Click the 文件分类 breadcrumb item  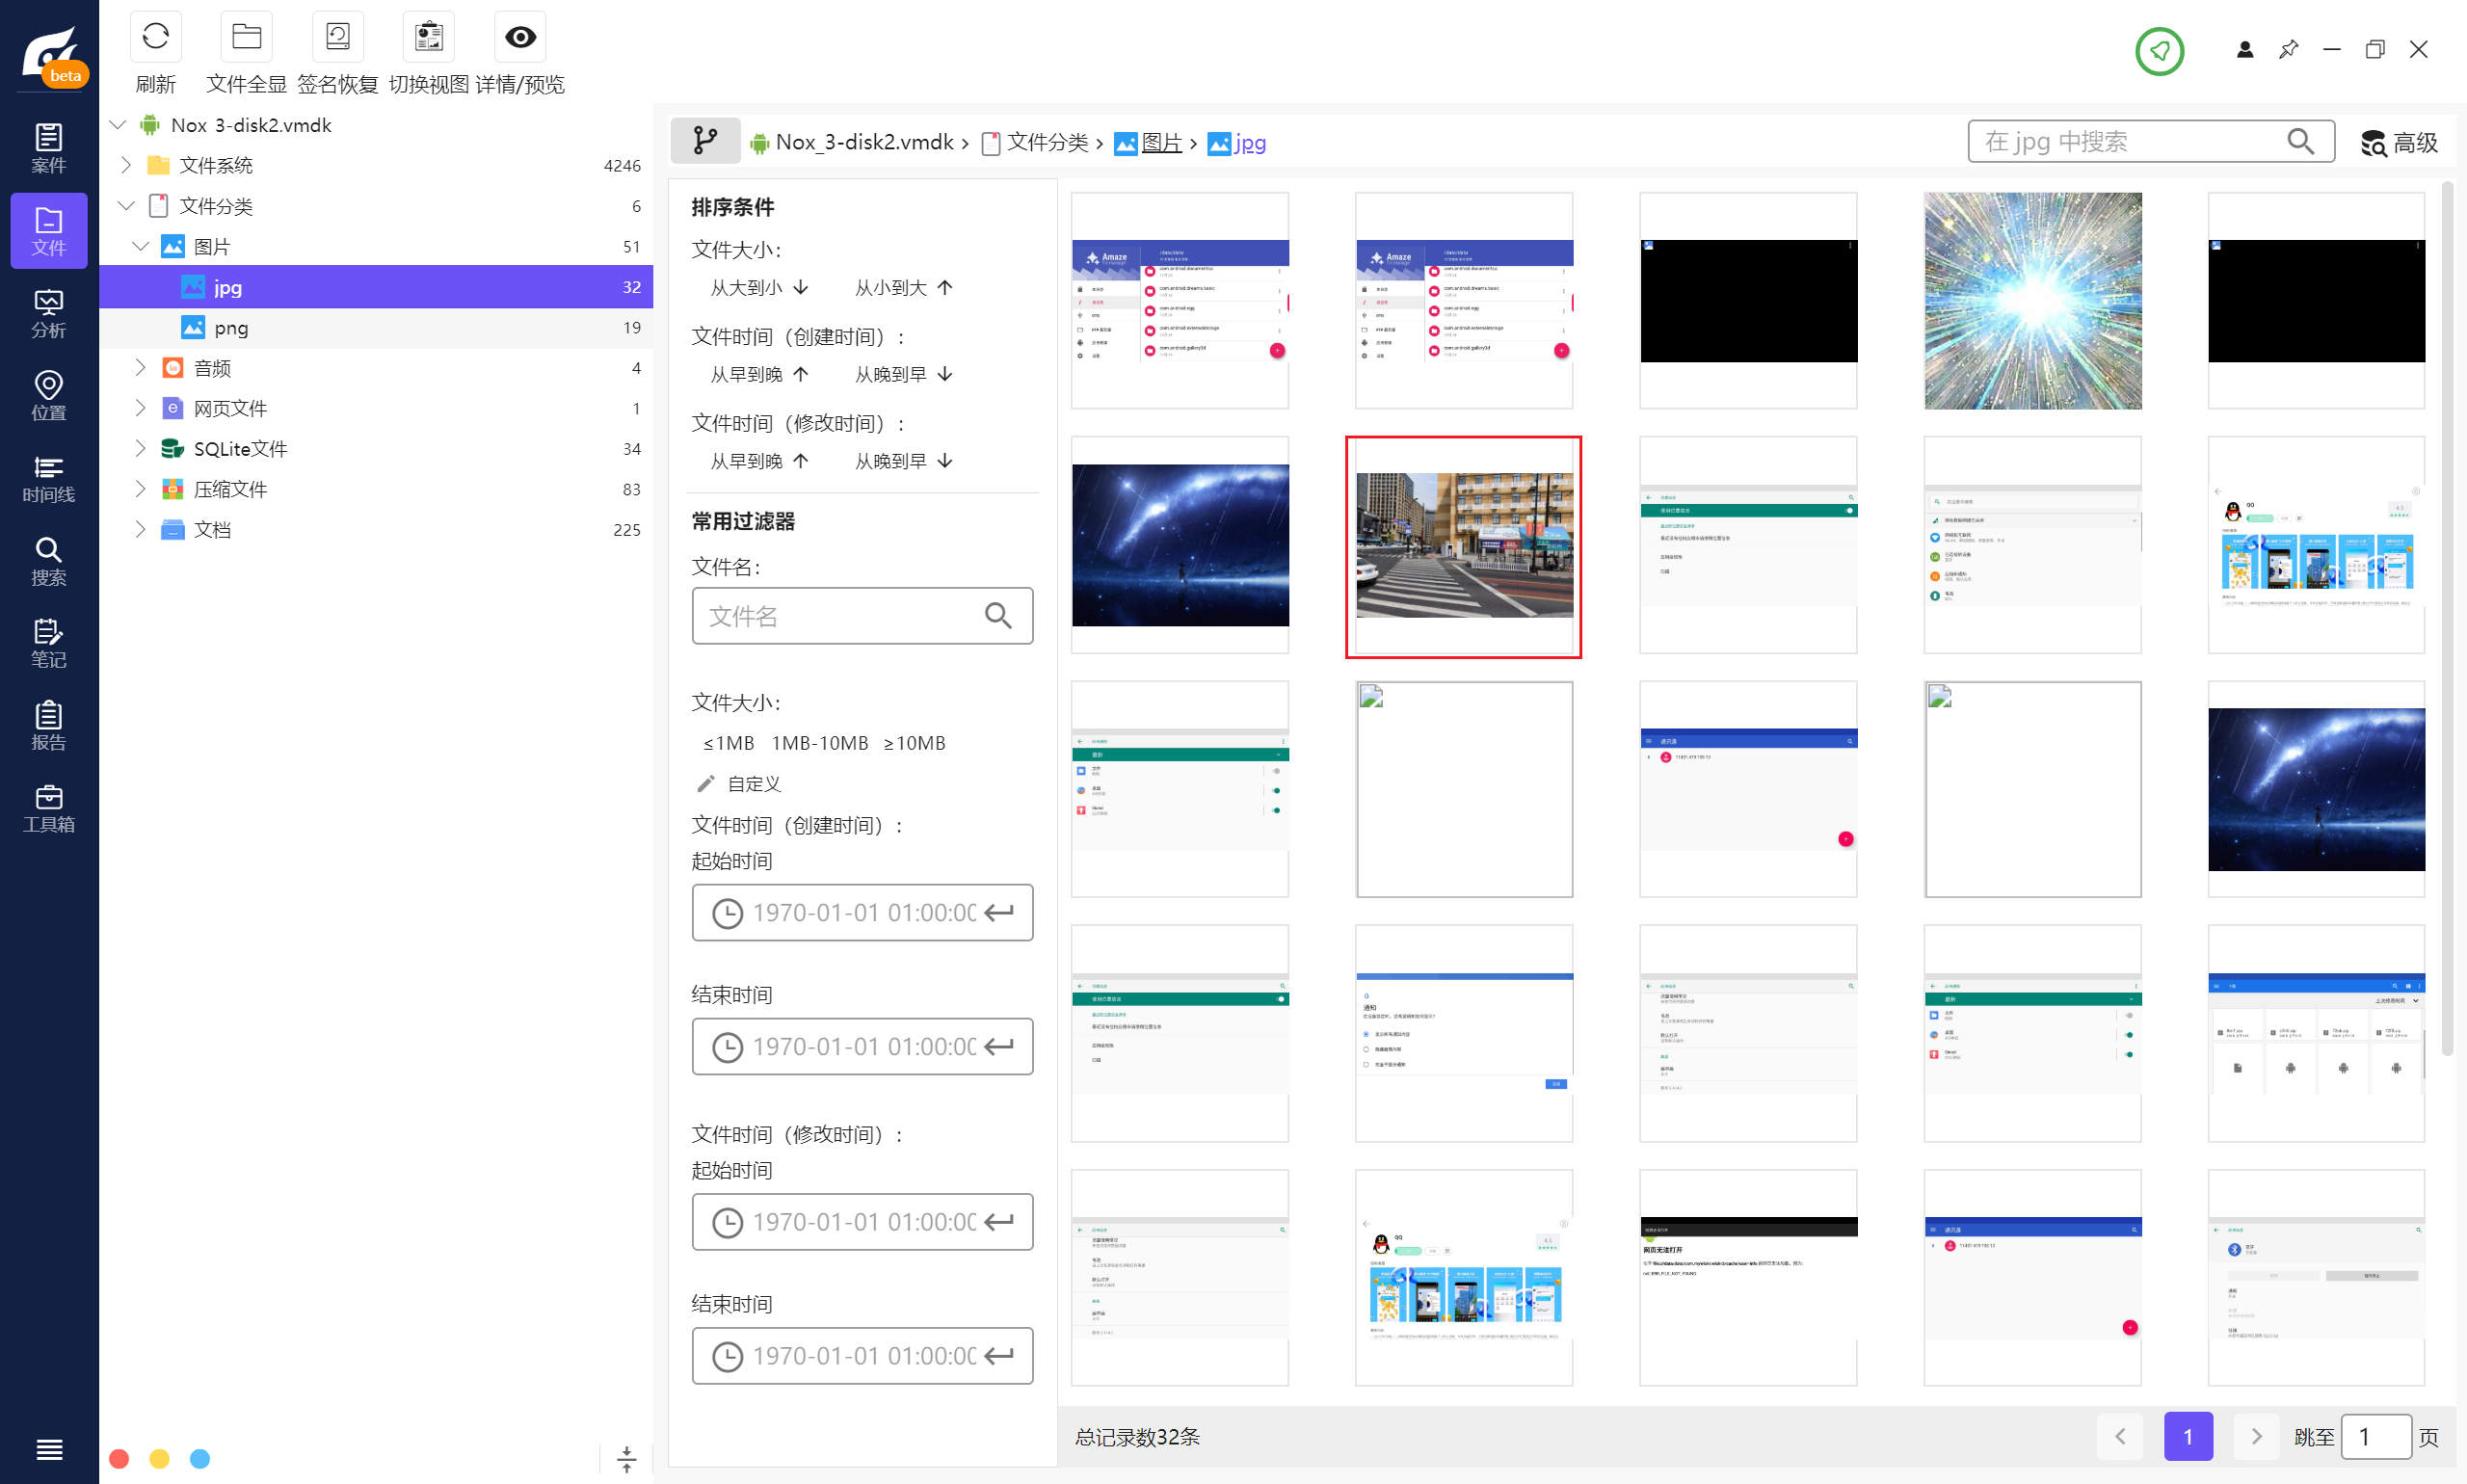click(1035, 142)
